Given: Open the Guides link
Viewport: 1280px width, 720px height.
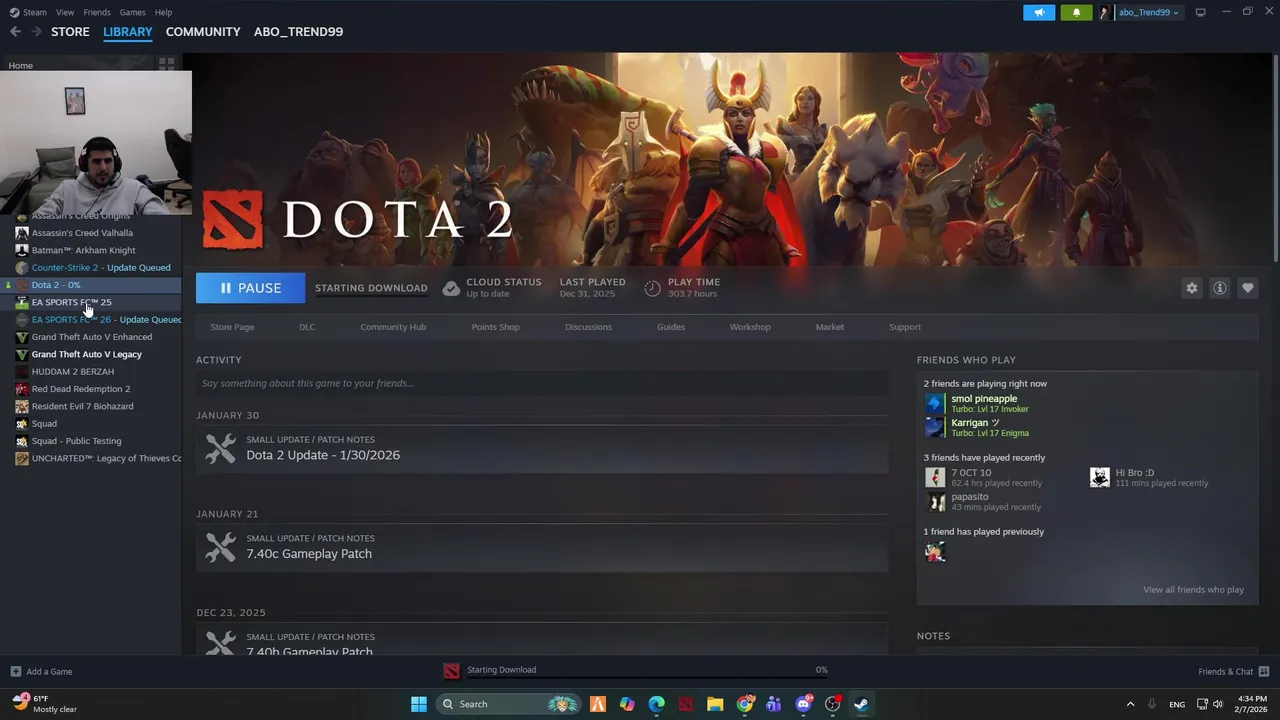Looking at the screenshot, I should 671,327.
